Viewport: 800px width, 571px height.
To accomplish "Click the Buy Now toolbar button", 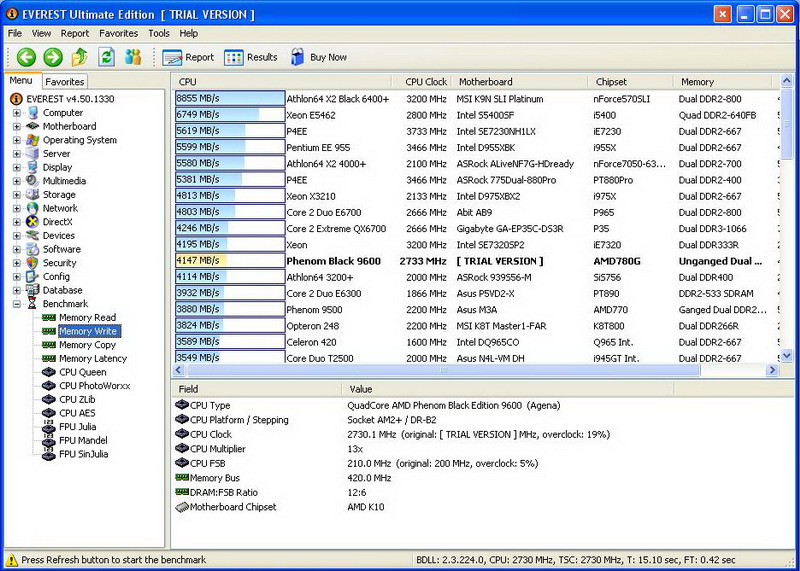I will (x=319, y=57).
